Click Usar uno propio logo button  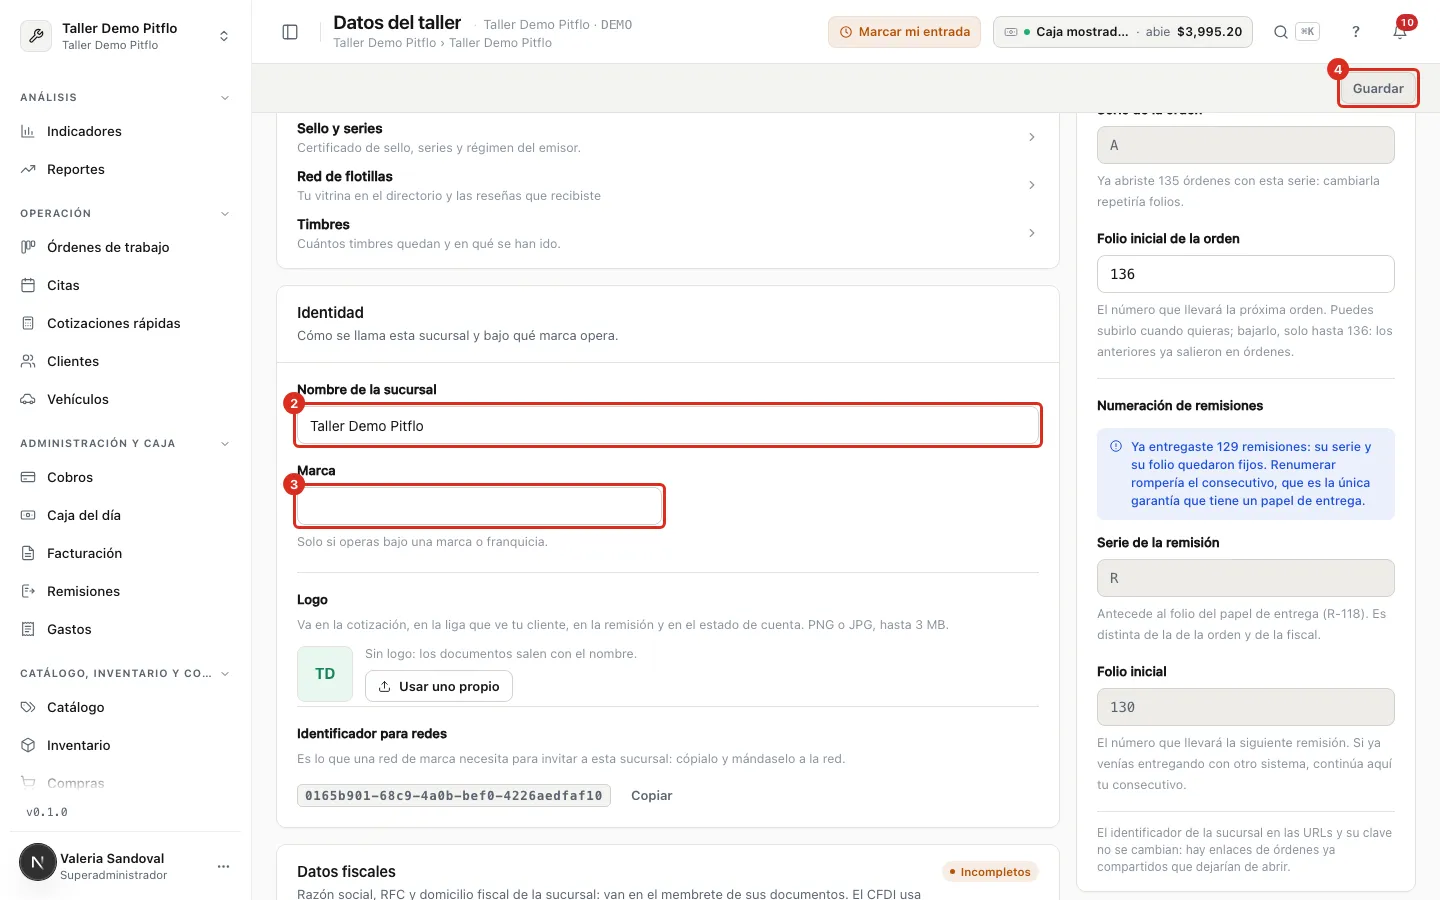click(x=439, y=686)
